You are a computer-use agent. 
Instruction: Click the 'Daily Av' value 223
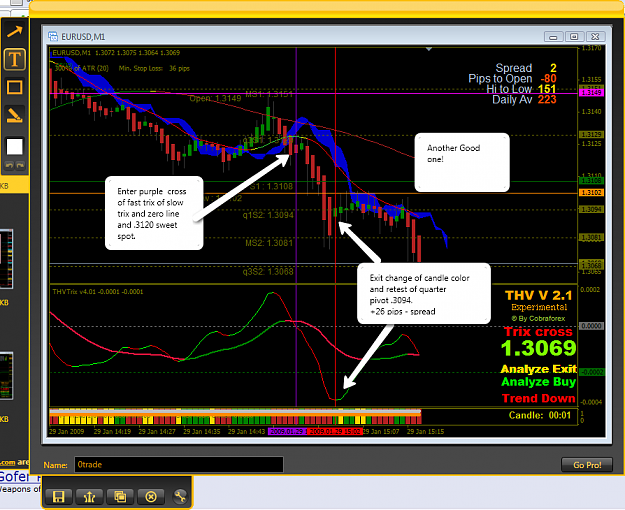click(547, 99)
